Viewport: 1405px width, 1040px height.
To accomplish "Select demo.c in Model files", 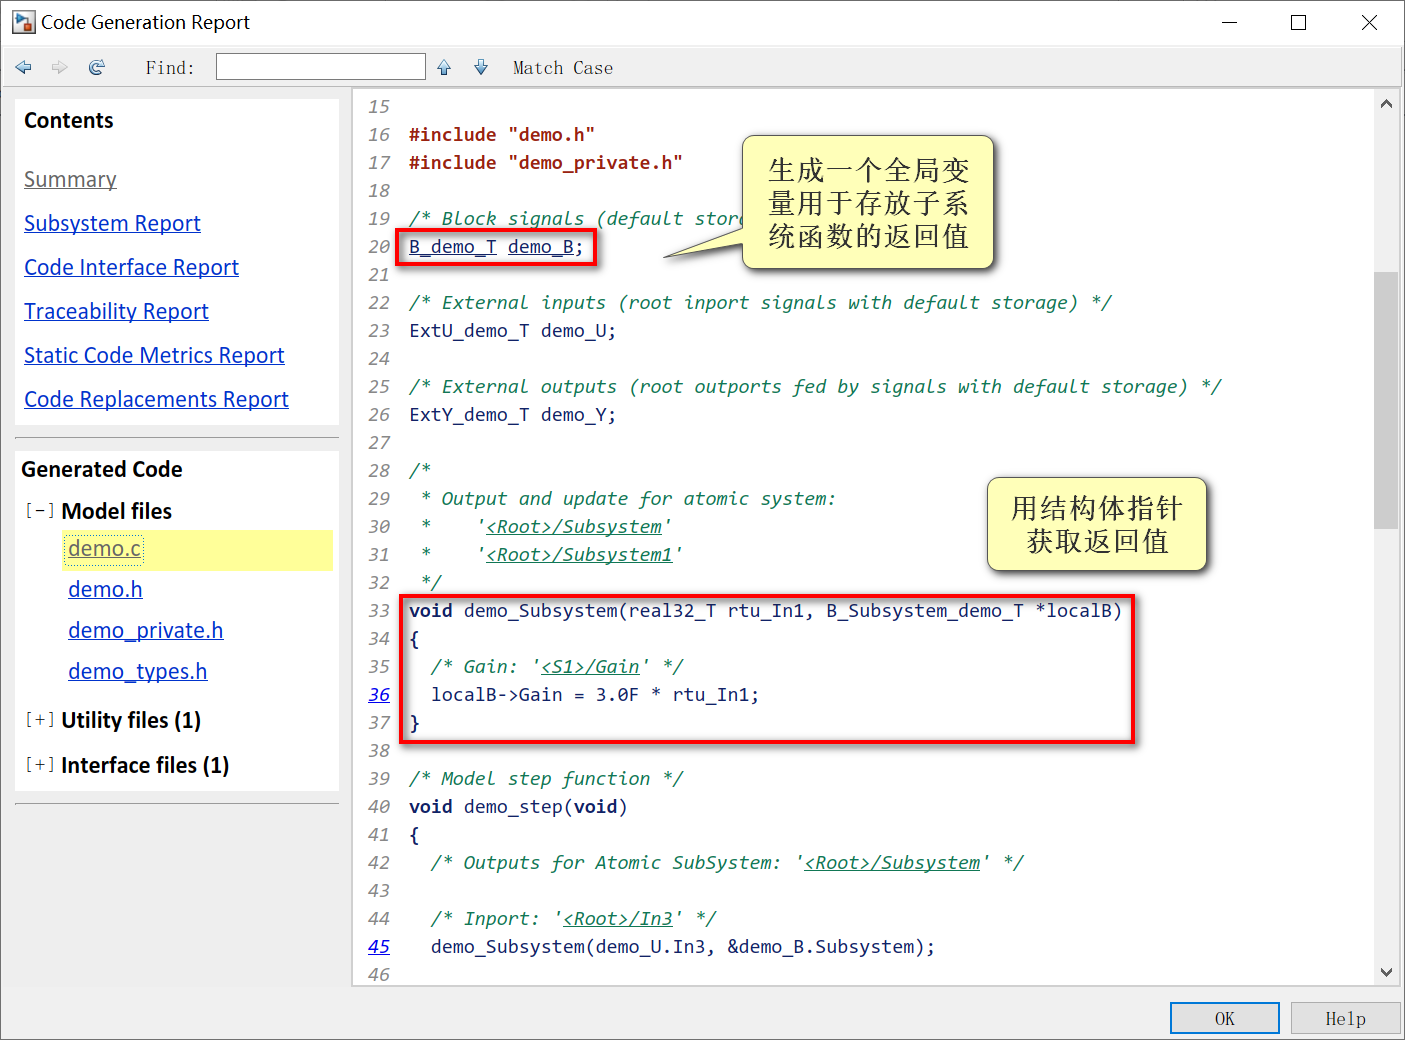I will 104,549.
